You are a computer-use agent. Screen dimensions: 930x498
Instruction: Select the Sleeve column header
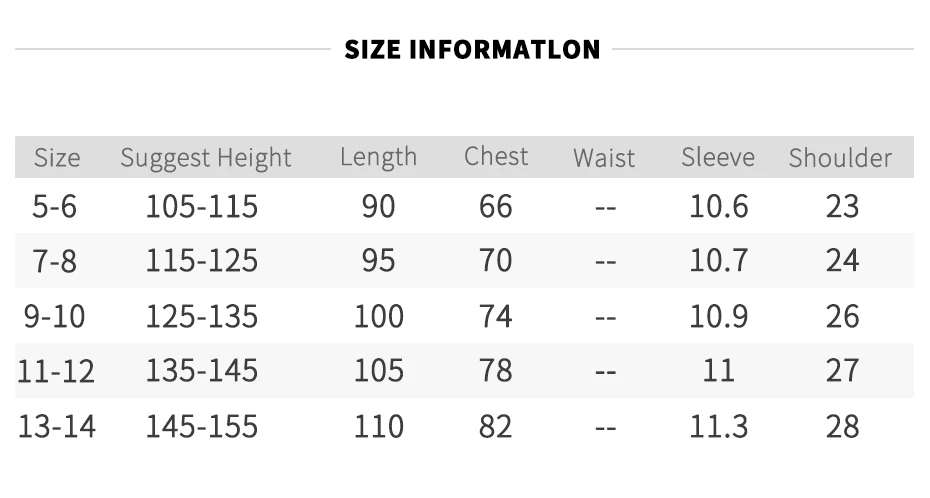pyautogui.click(x=718, y=158)
